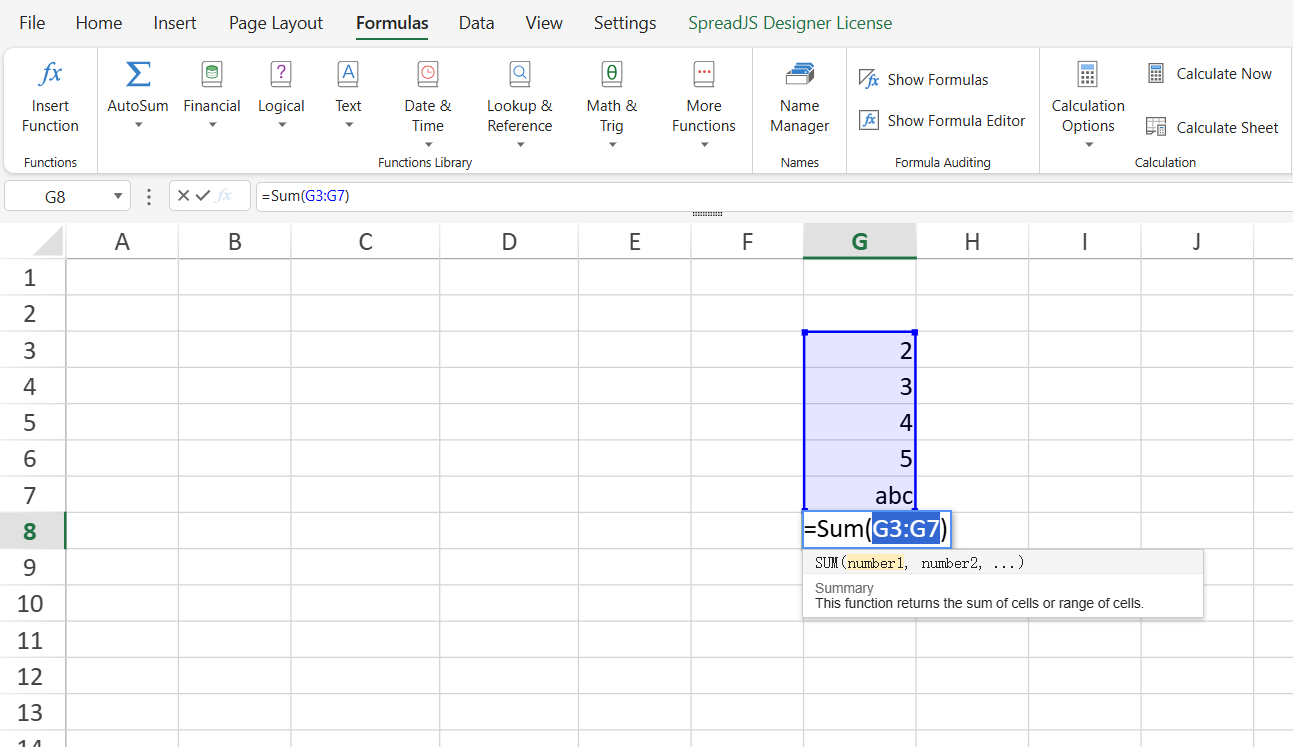Expand the Lookup & Reference dropdown arrow
1293x747 pixels.
(x=520, y=145)
